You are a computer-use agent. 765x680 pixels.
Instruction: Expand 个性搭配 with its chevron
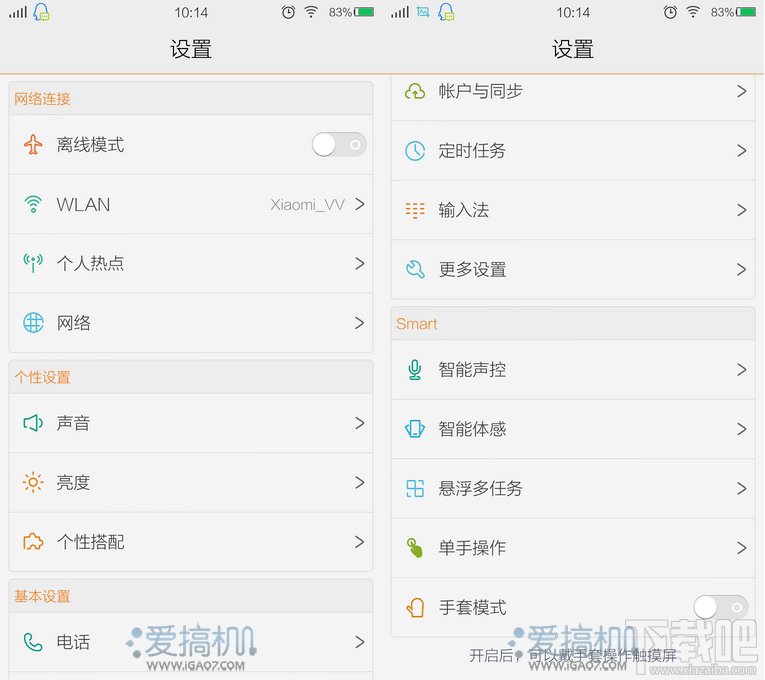pos(360,542)
